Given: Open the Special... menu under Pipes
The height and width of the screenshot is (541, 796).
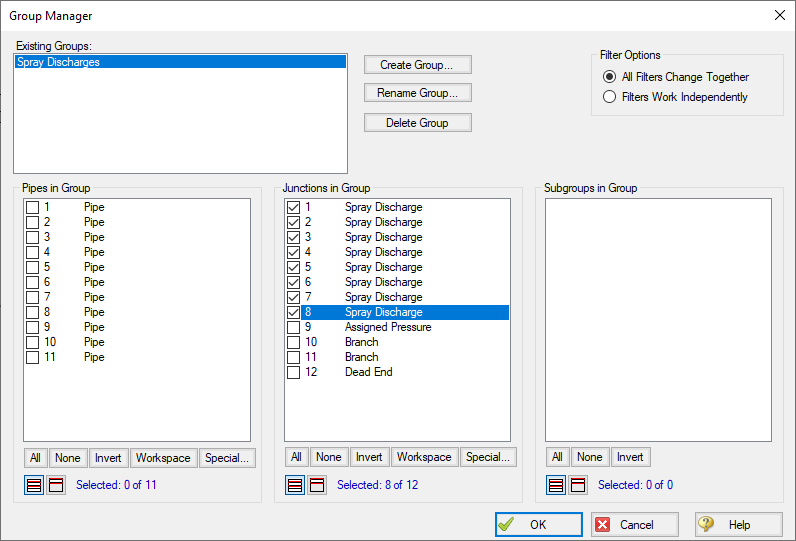Looking at the screenshot, I should 227,458.
